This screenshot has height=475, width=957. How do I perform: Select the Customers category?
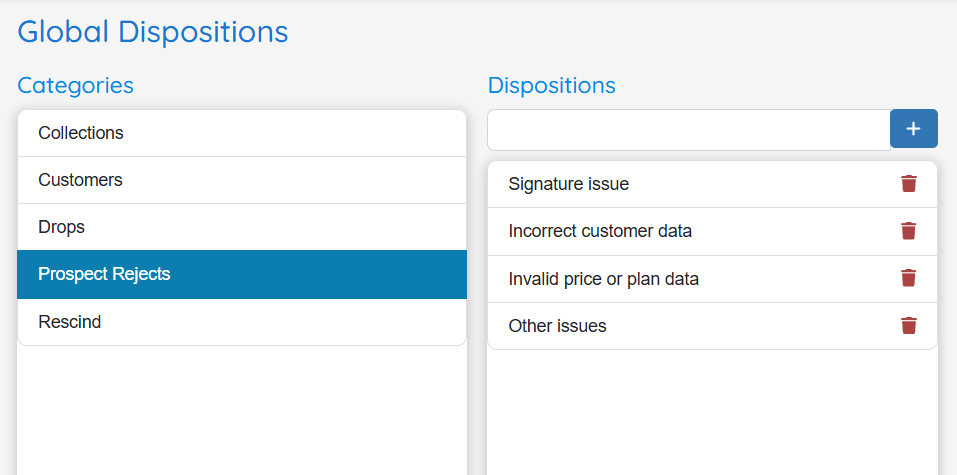[242, 180]
